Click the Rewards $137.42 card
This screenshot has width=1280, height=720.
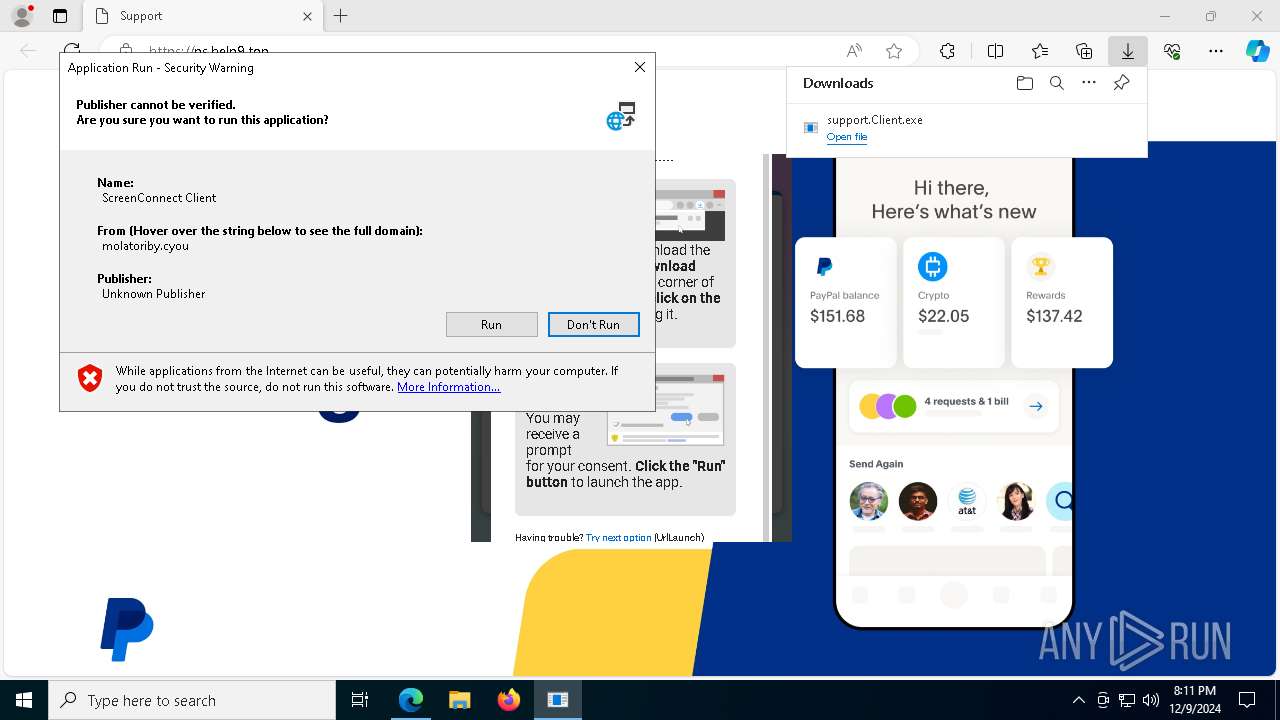[1062, 301]
